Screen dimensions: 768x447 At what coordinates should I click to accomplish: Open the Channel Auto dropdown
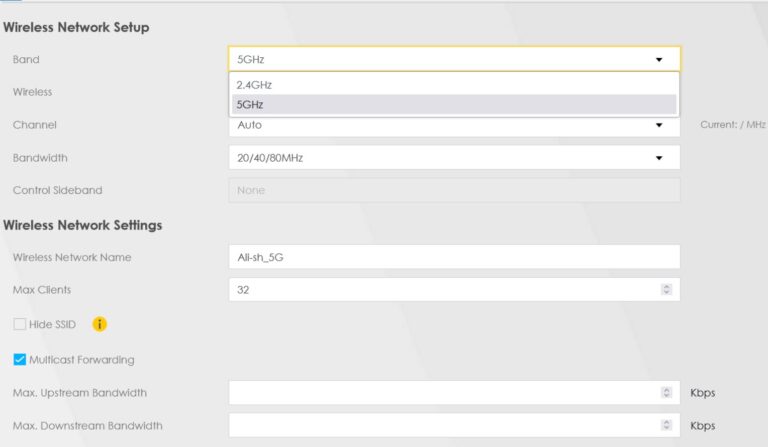tap(454, 125)
